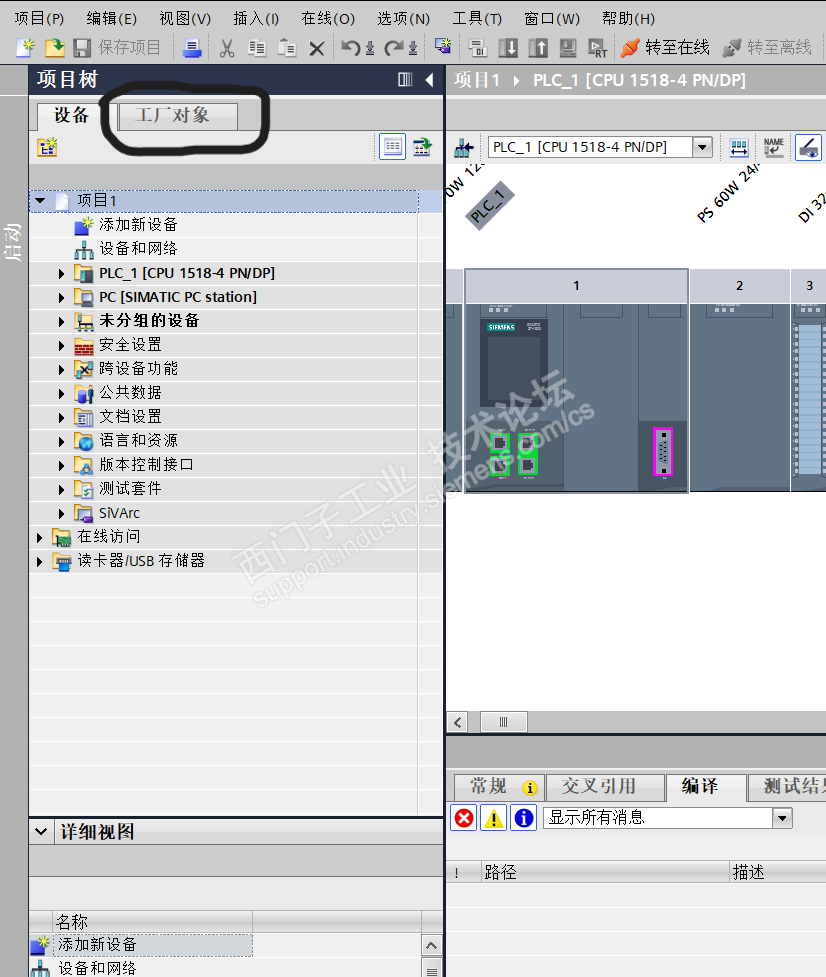Expand 未分组的设备 node

click(61, 322)
